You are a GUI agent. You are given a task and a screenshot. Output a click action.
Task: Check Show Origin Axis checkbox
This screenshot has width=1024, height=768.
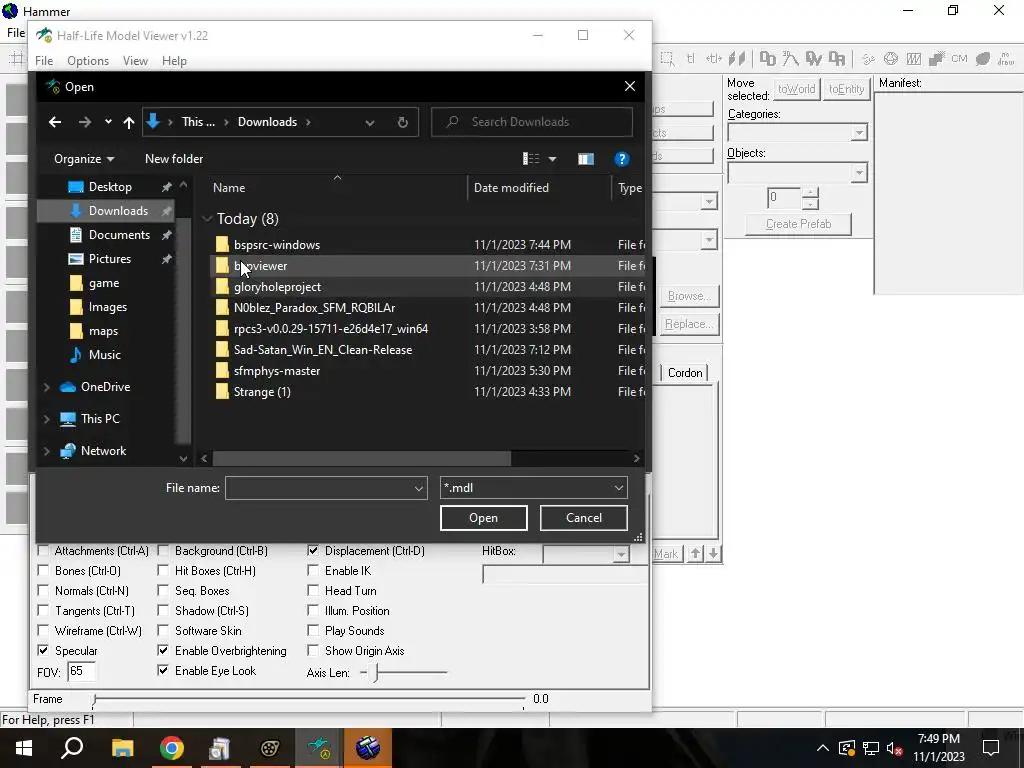[x=313, y=650]
